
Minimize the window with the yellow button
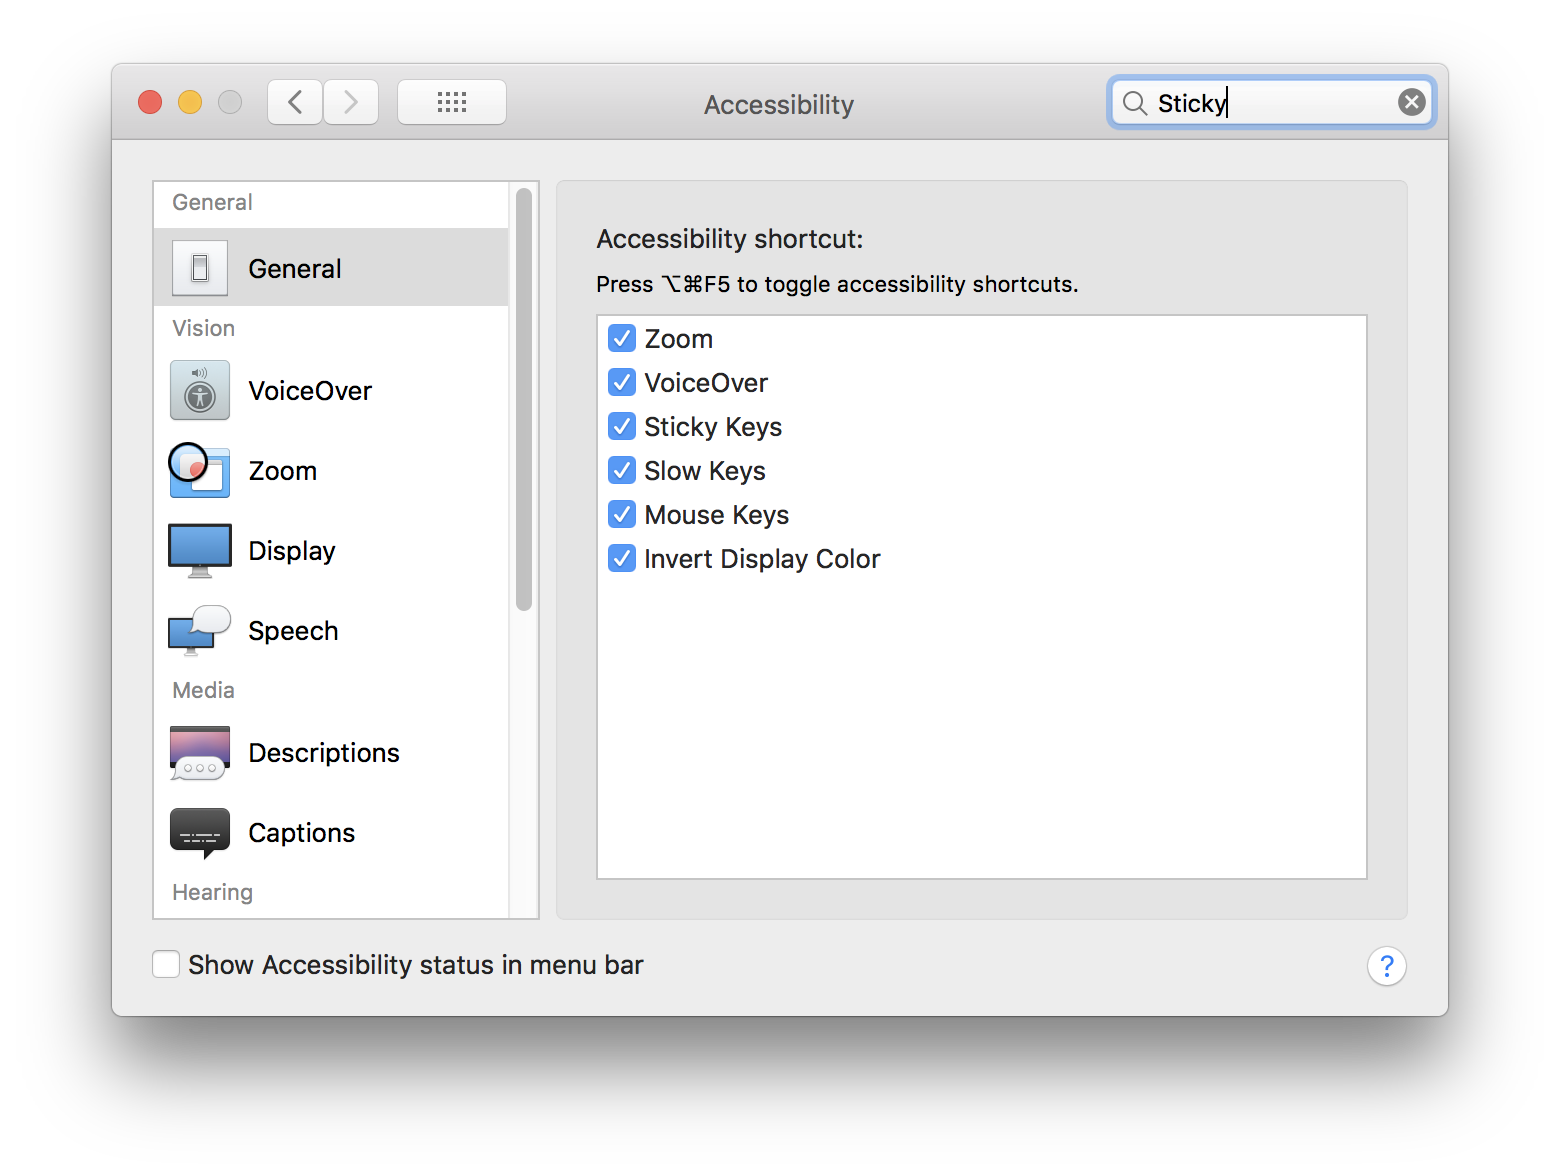pos(190,102)
